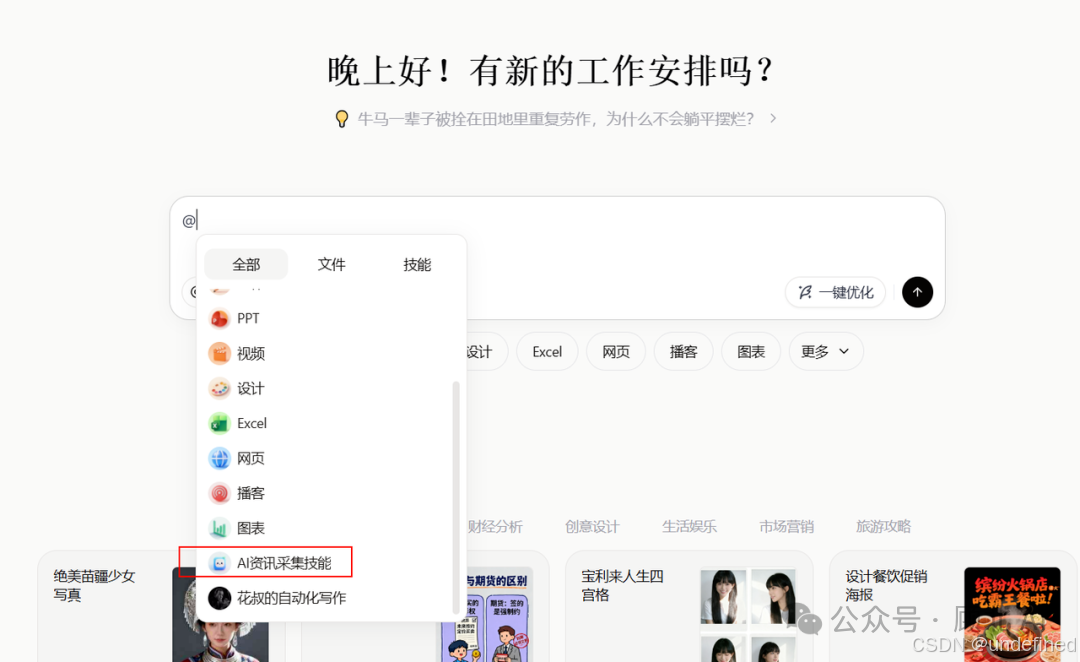This screenshot has height=662, width=1080.
Task: Open the 更多 dropdown
Action: pos(825,351)
